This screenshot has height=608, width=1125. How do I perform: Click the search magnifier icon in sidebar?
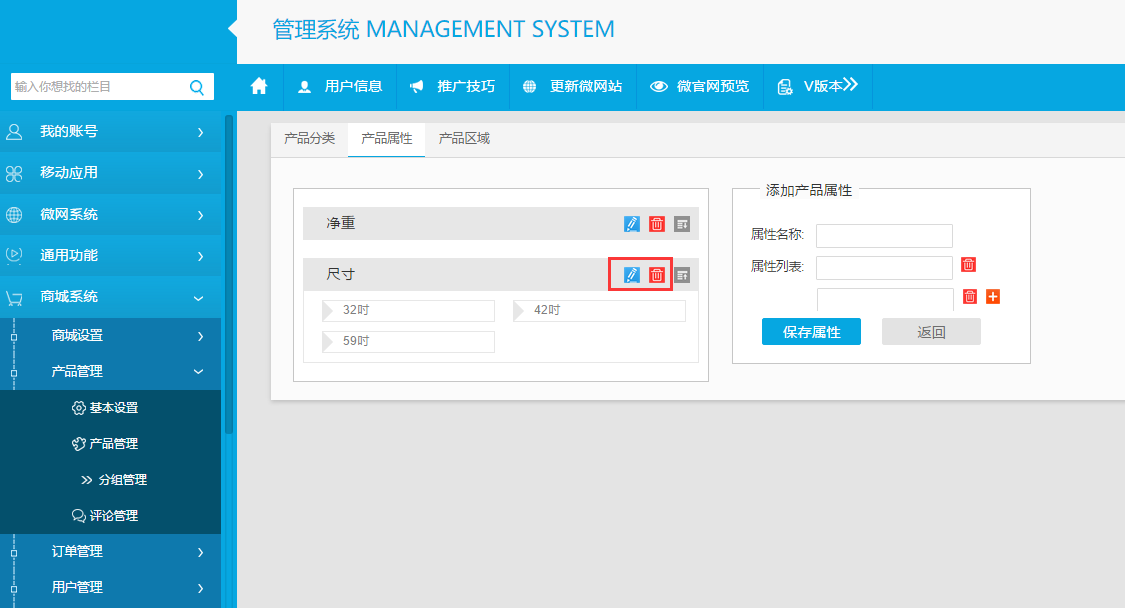pyautogui.click(x=196, y=87)
